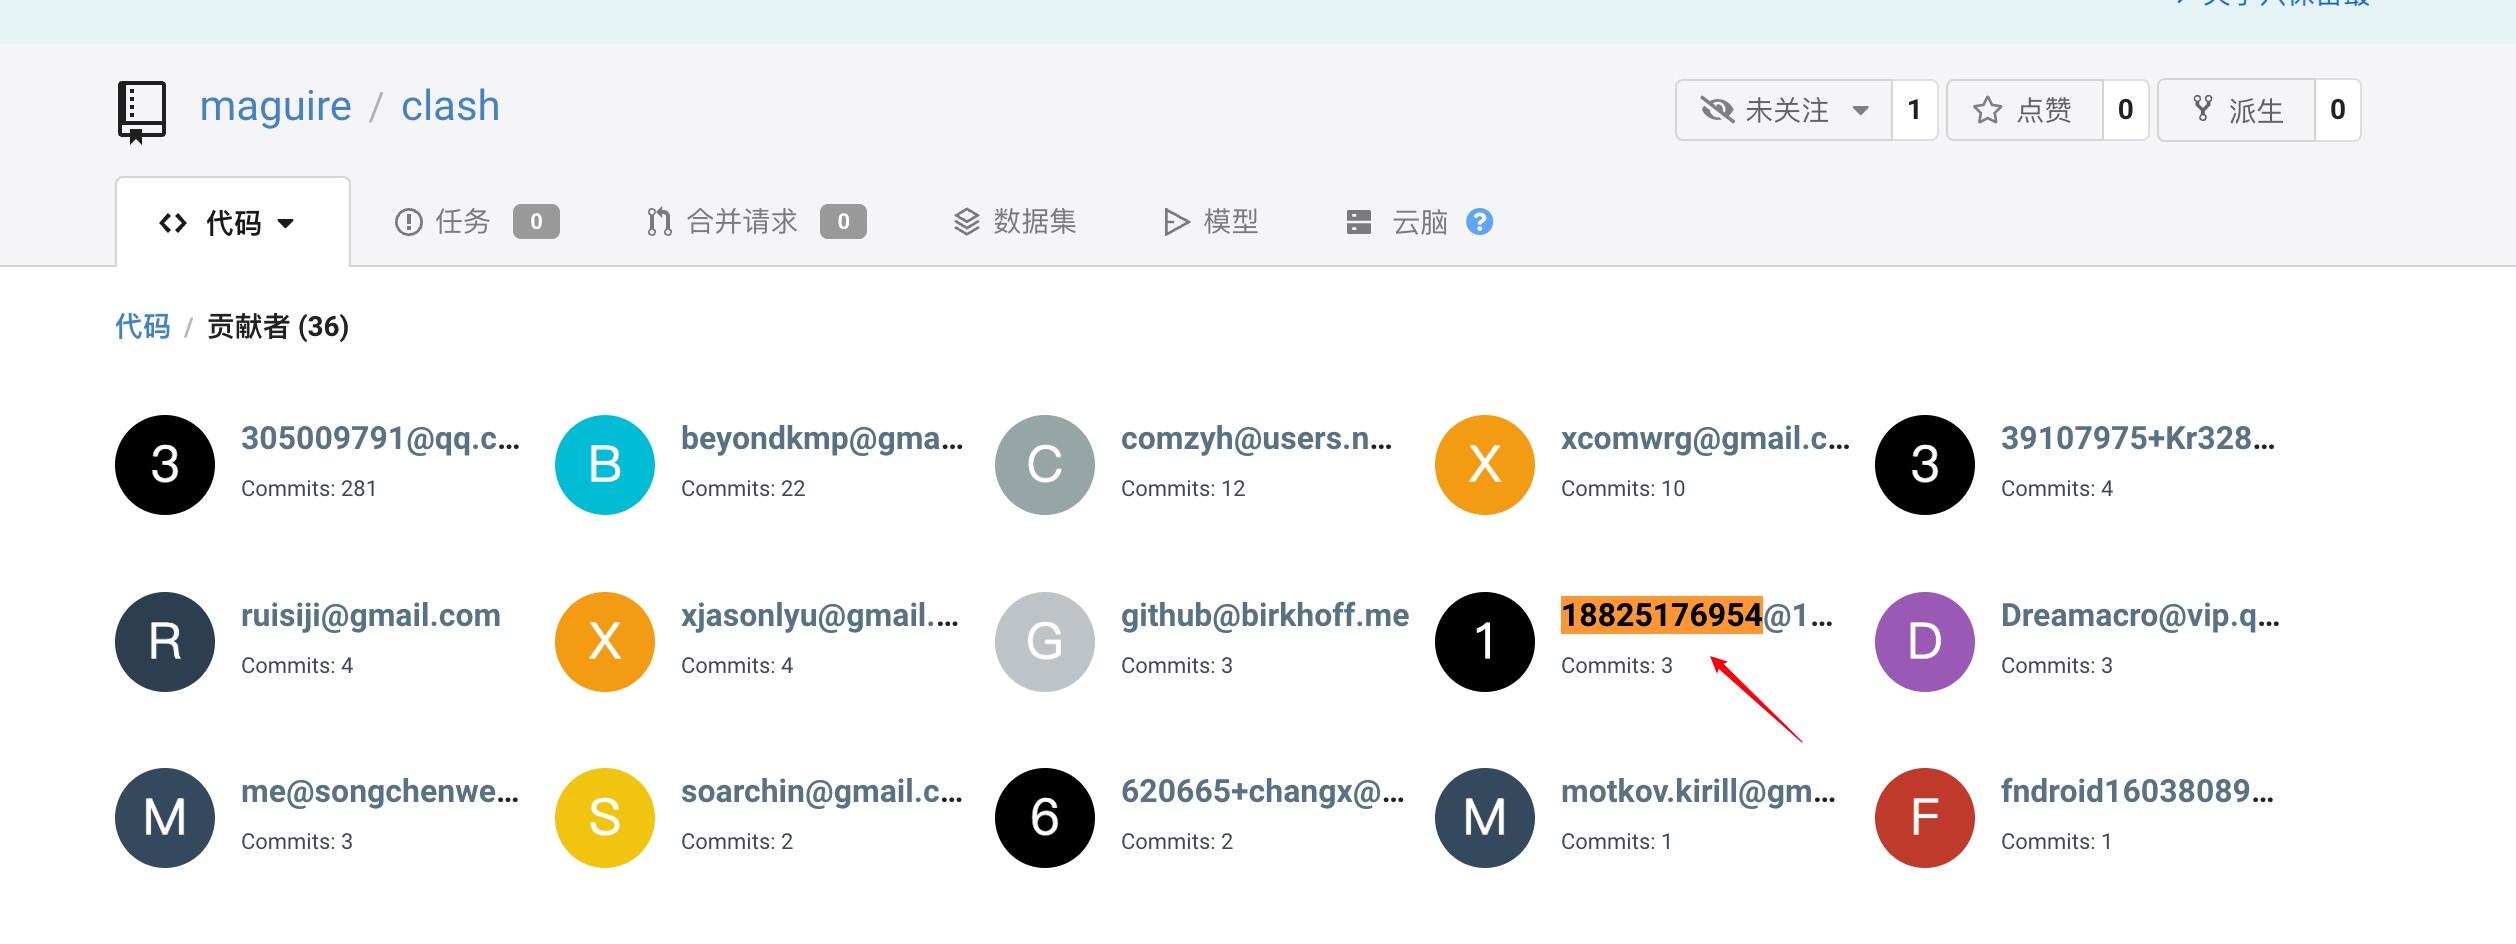Click the fork icon on 派生 button

pyautogui.click(x=2202, y=109)
